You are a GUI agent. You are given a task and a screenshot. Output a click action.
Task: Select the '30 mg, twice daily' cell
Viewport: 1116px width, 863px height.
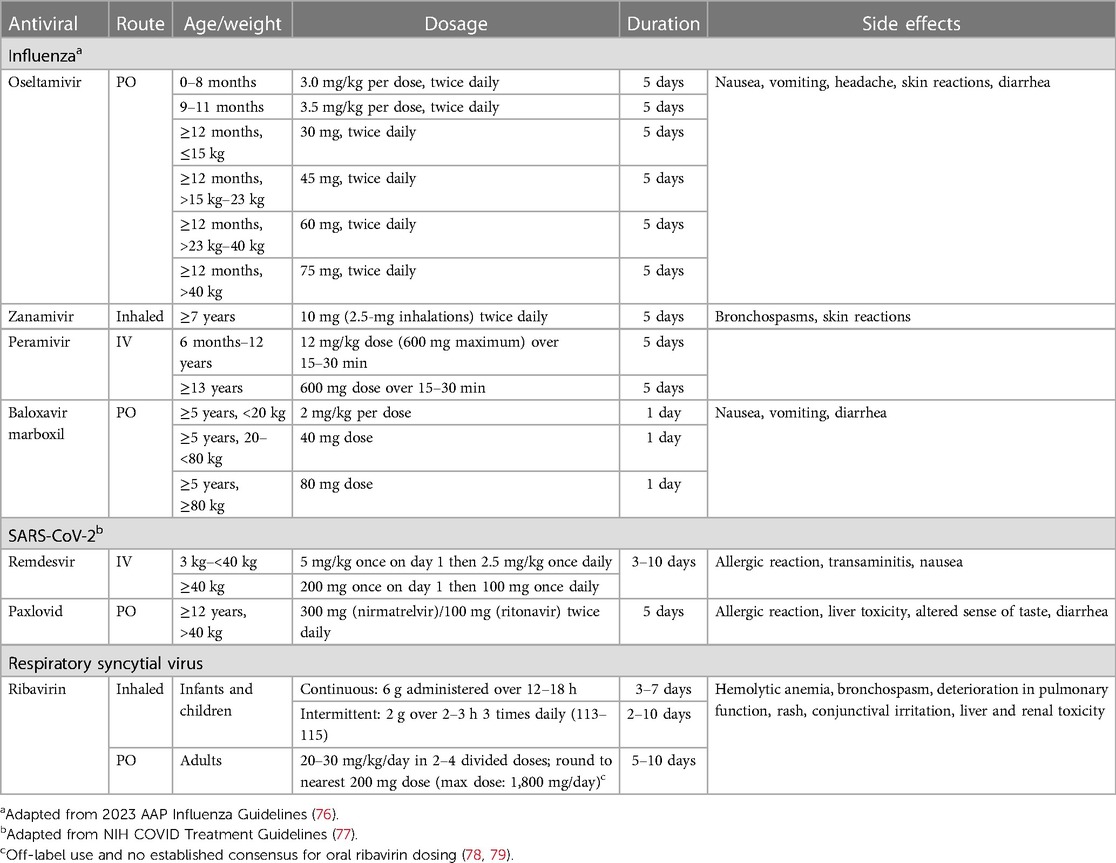456,142
